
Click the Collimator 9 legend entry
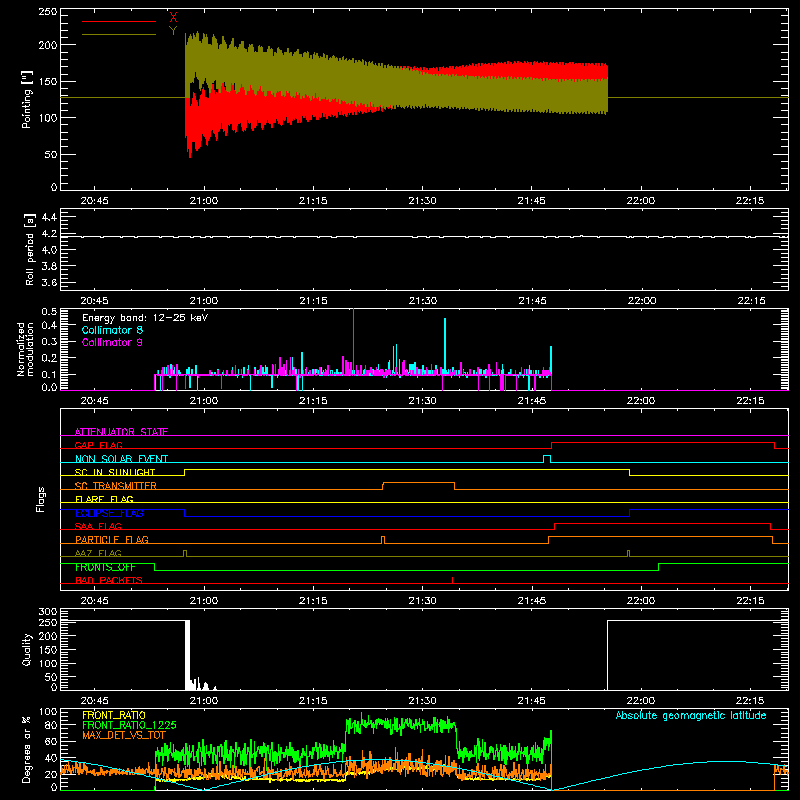tap(112, 342)
